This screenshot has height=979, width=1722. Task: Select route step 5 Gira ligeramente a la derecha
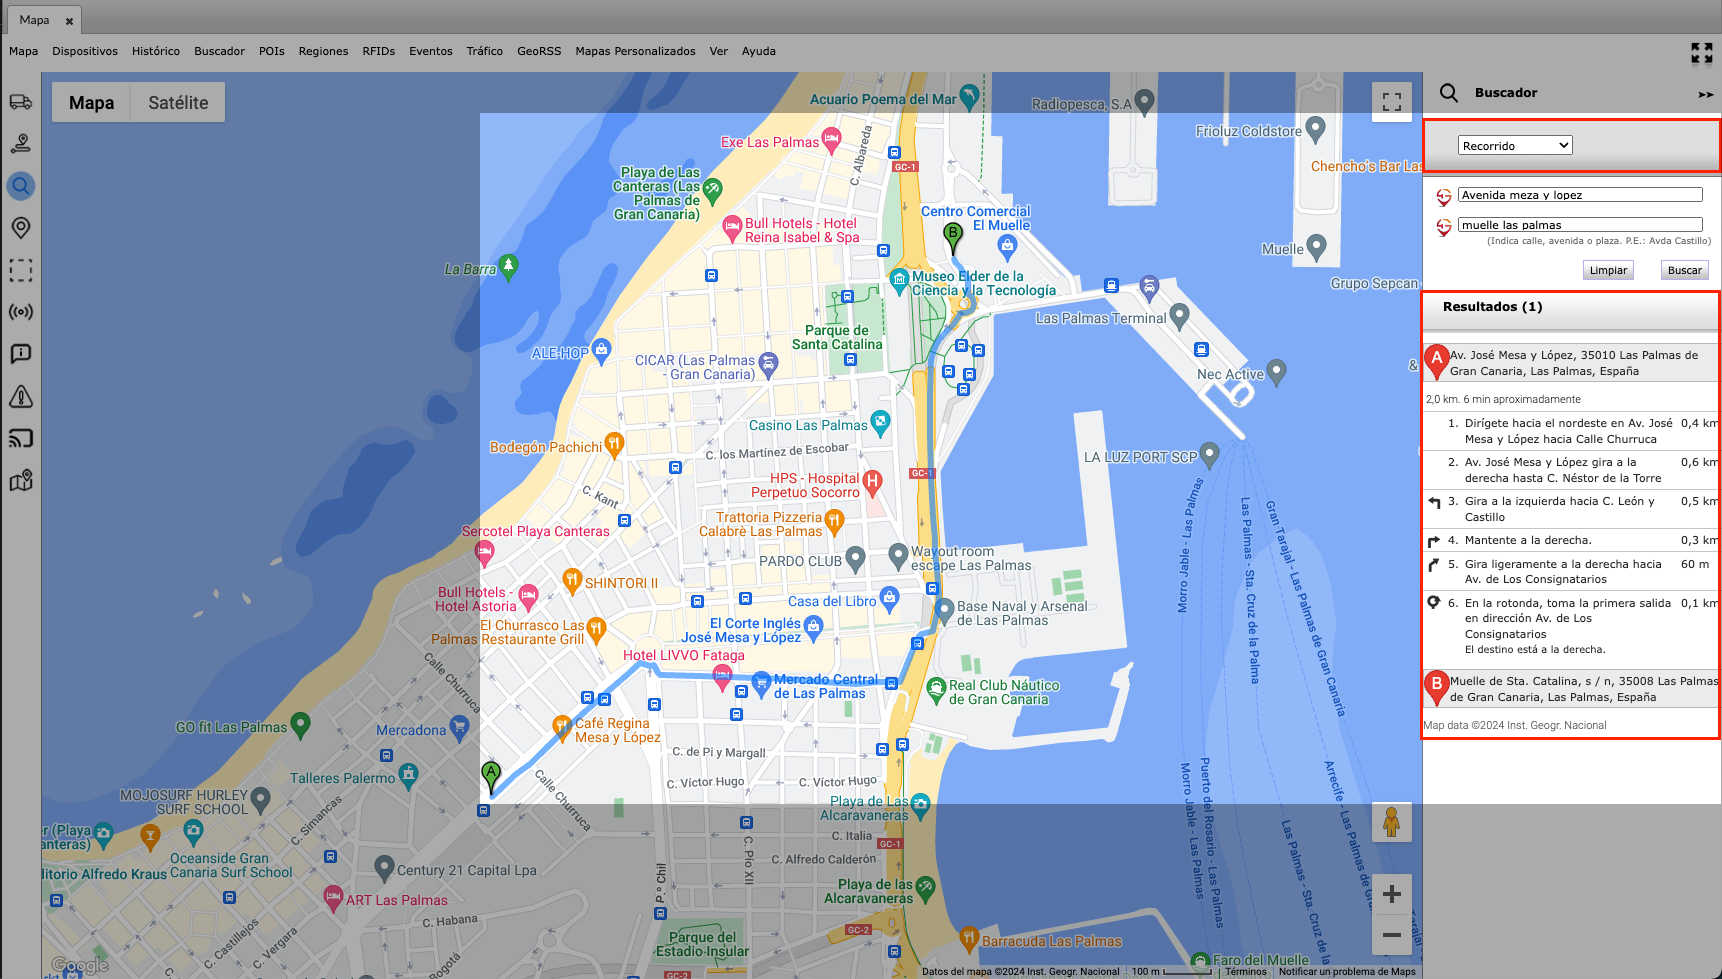tap(1572, 571)
